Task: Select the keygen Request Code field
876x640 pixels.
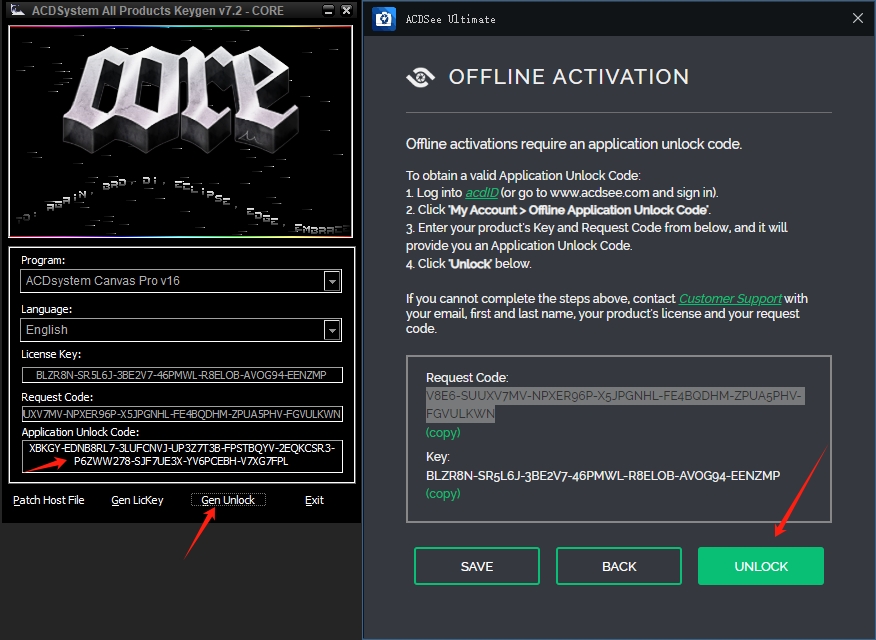Action: point(181,414)
